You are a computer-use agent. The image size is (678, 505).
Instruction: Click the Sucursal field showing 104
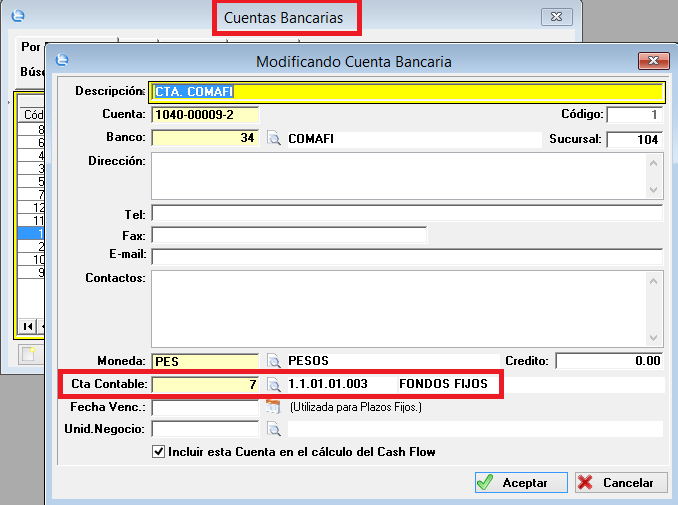[634, 139]
